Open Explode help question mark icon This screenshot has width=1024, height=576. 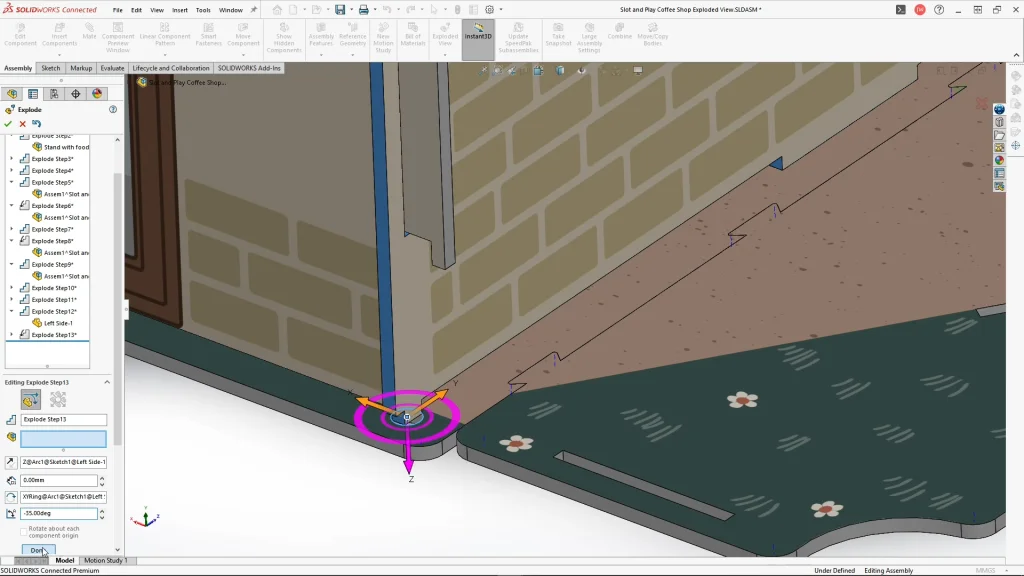[113, 110]
